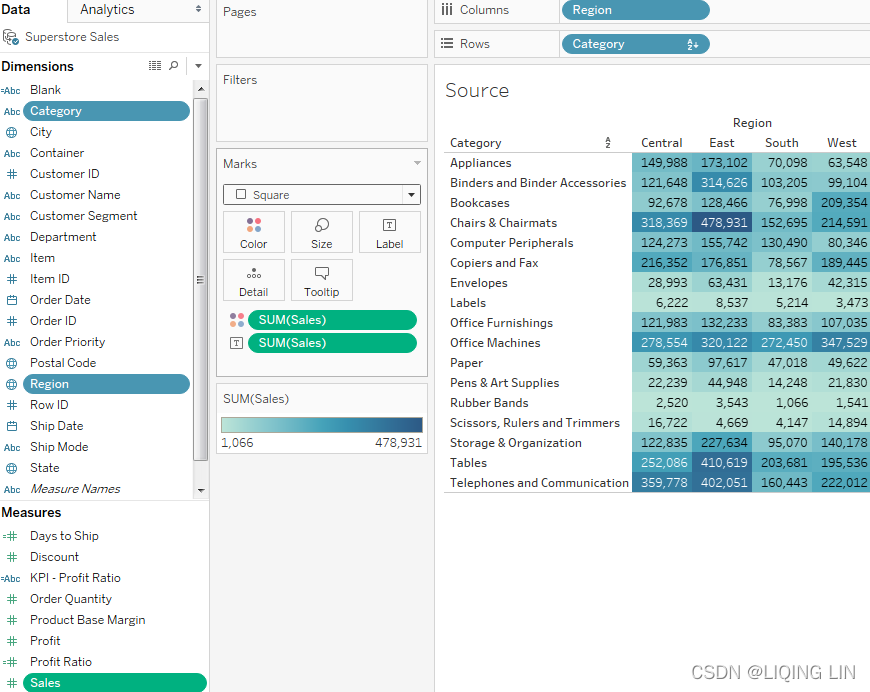Click the view data grid icon in Dimensions

point(155,65)
